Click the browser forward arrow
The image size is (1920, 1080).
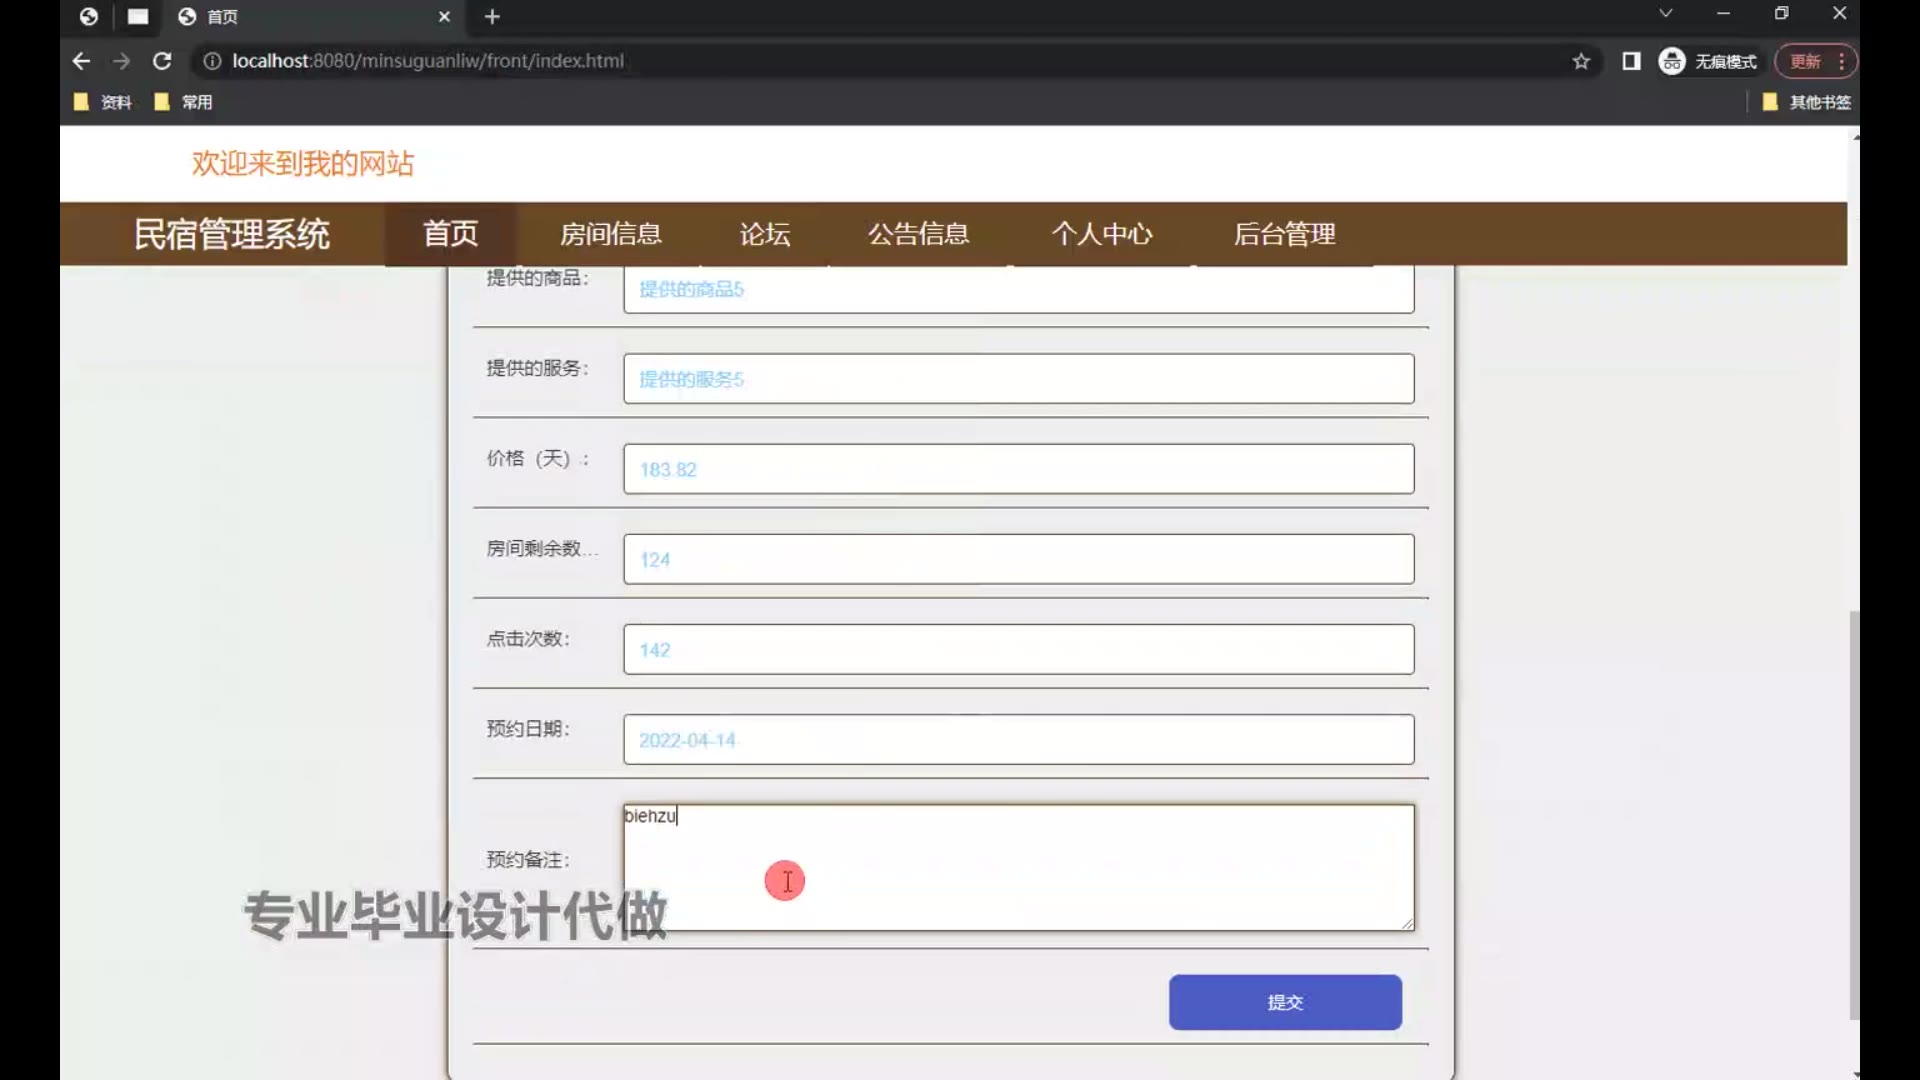coord(121,61)
